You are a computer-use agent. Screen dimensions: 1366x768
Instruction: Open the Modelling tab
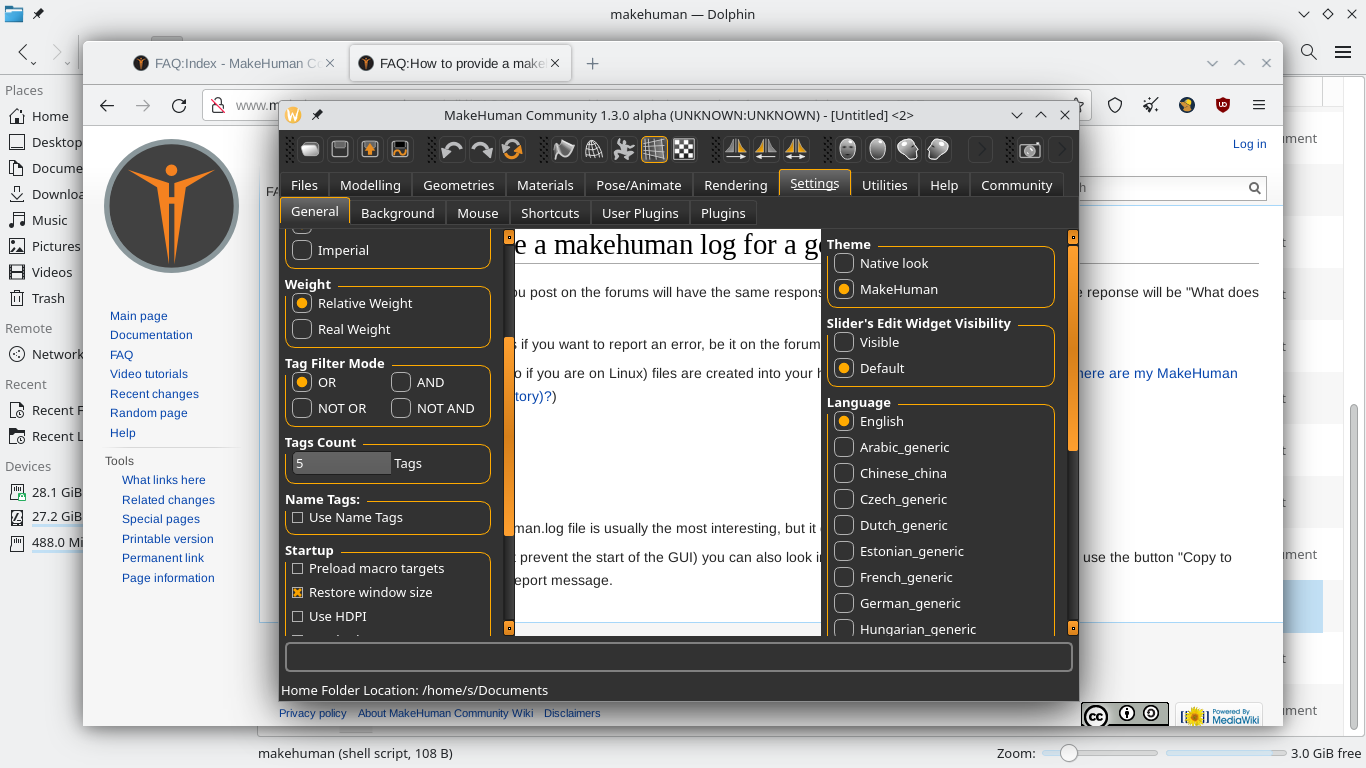coord(370,185)
